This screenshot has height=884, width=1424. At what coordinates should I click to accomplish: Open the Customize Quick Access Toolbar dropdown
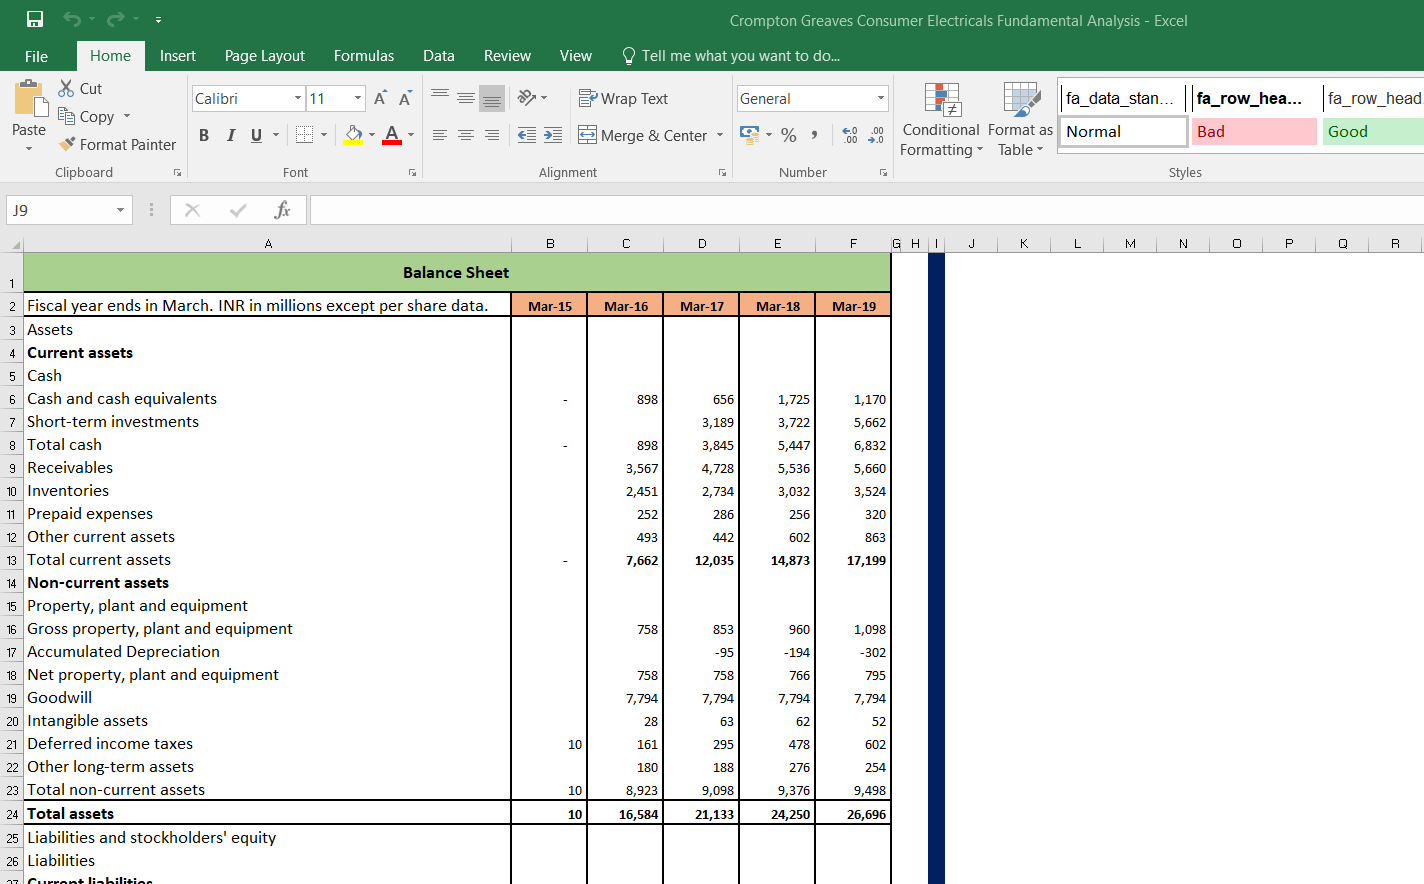(159, 19)
